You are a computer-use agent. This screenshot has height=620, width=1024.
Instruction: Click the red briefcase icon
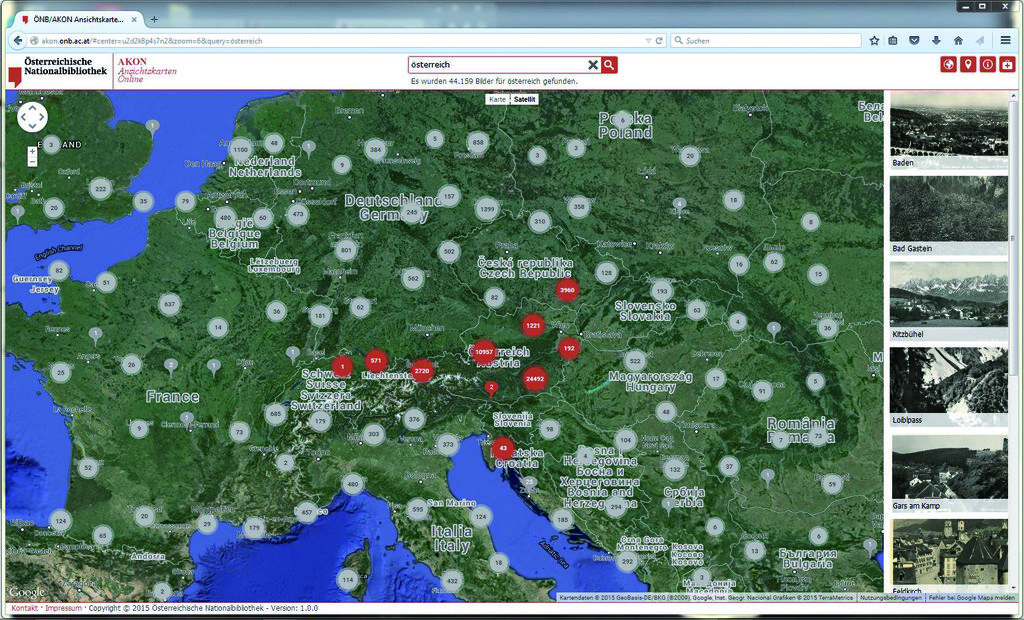tap(1007, 64)
